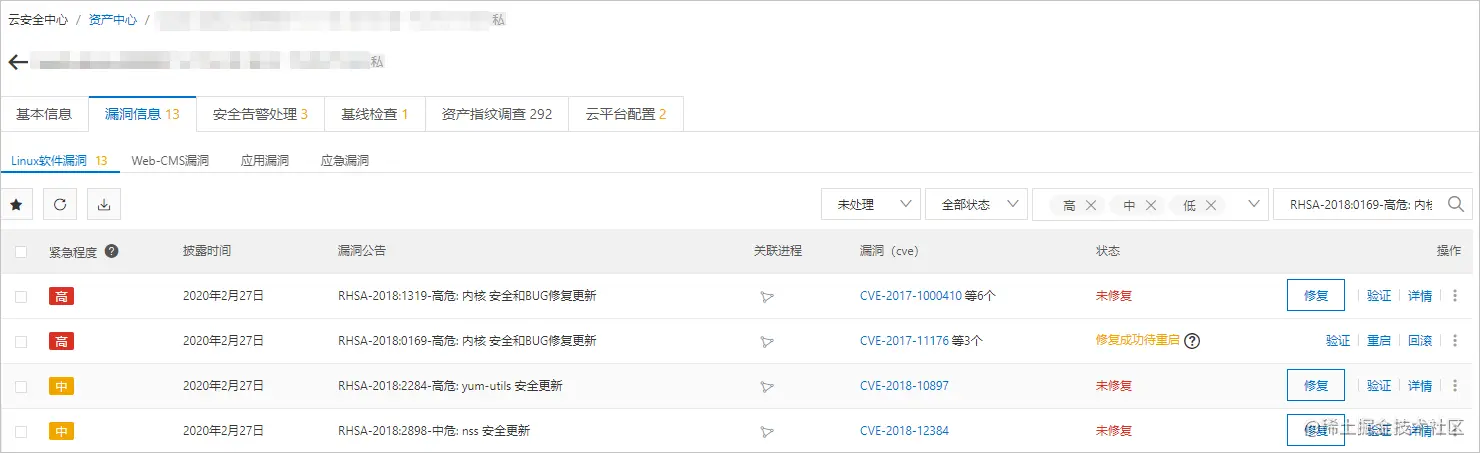The width and height of the screenshot is (1480, 453).
Task: Click the star favorites icon in toolbar
Action: click(x=16, y=205)
